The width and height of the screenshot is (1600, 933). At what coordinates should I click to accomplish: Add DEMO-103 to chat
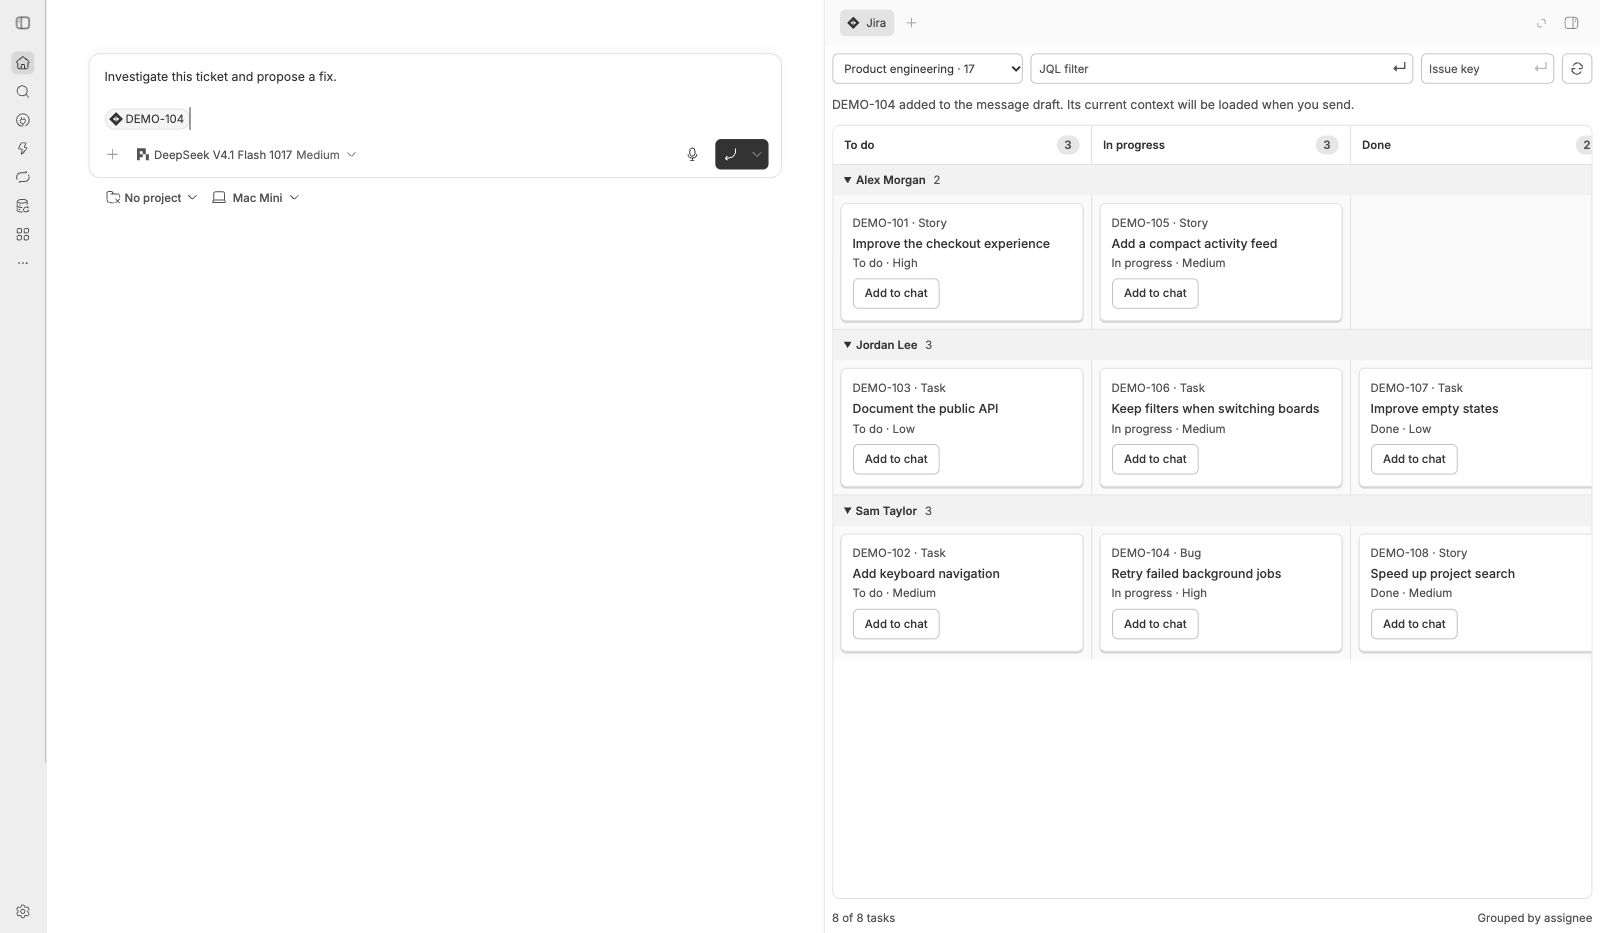pyautogui.click(x=896, y=459)
